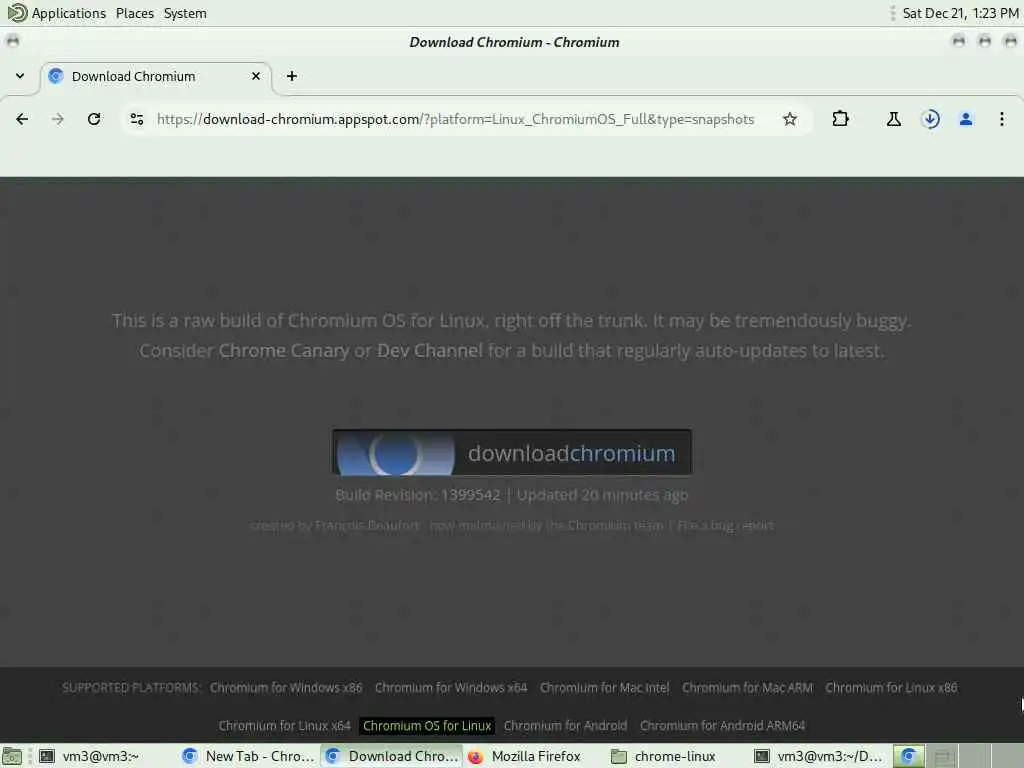
Task: Choose Chromium for Linux x86 platform
Action: click(891, 688)
